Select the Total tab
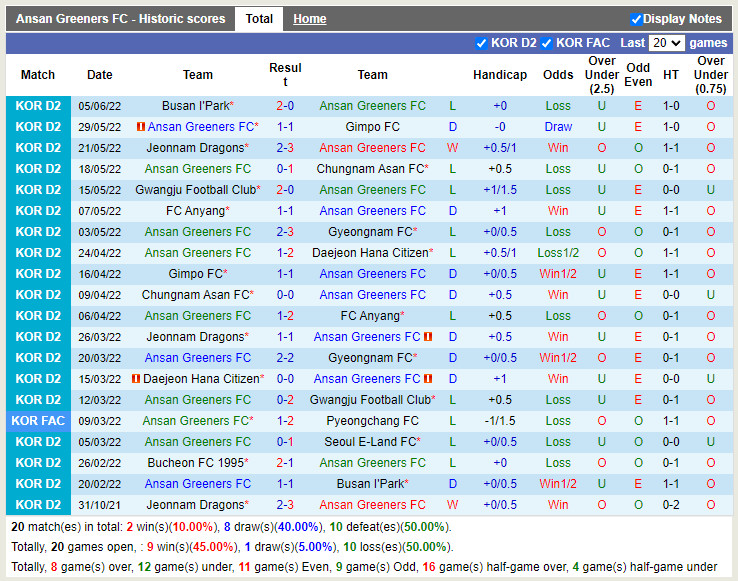The height and width of the screenshot is (581, 738). (x=259, y=19)
